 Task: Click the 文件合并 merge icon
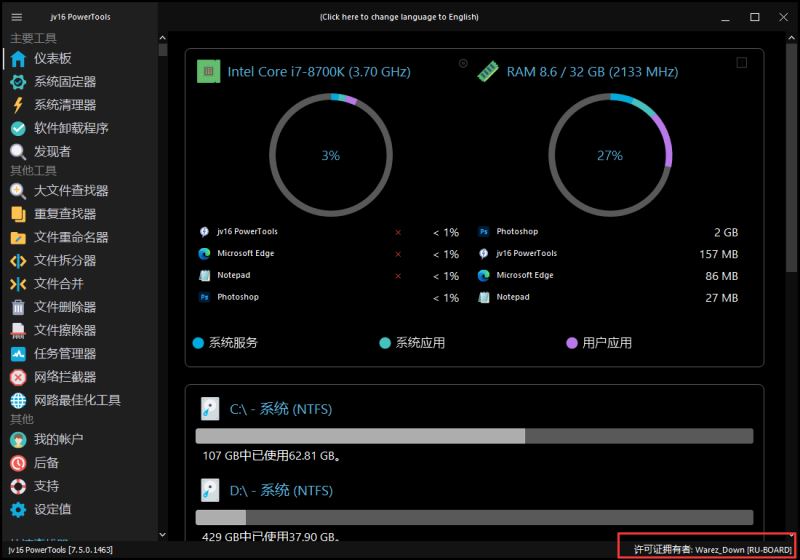click(x=18, y=284)
